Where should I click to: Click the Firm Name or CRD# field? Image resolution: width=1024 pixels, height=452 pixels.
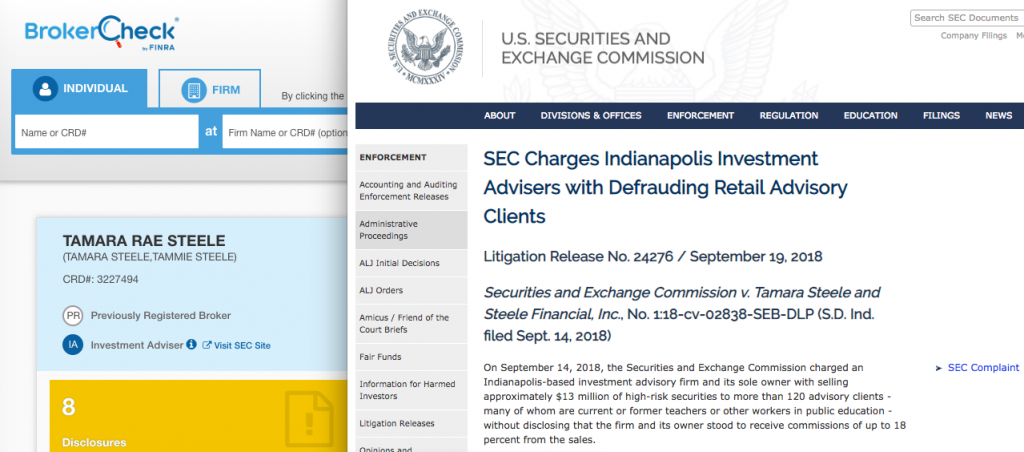(x=285, y=132)
